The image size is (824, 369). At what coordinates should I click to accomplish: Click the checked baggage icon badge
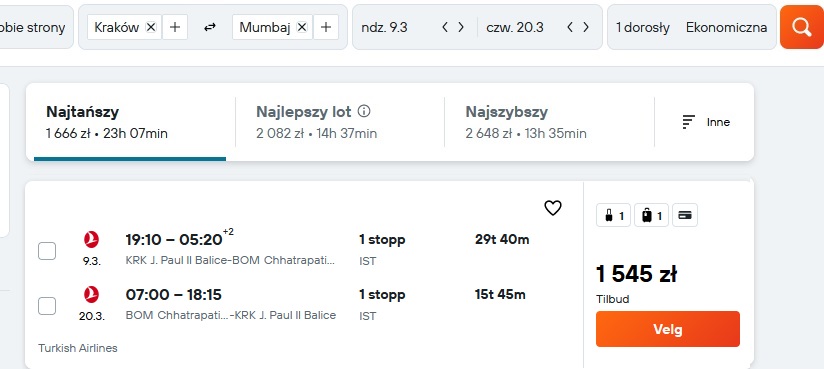[x=652, y=215]
